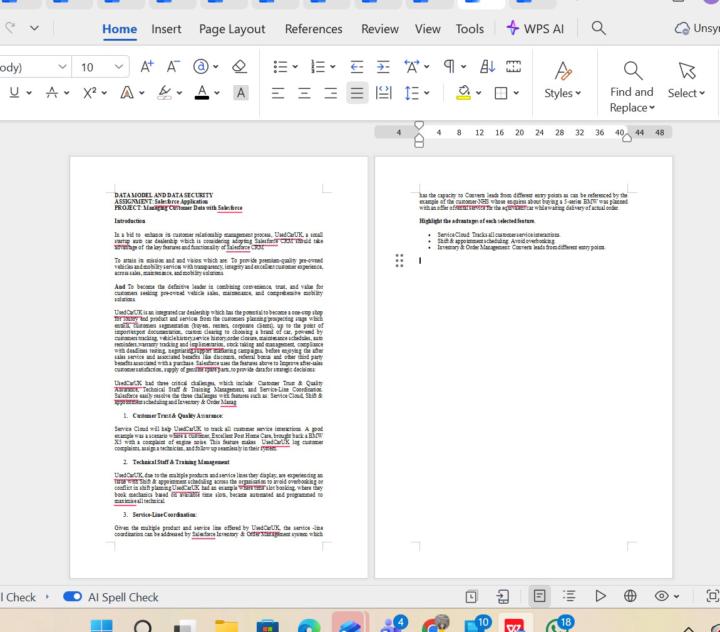Open the Home ribbon tab
This screenshot has width=720, height=632.
pos(119,29)
